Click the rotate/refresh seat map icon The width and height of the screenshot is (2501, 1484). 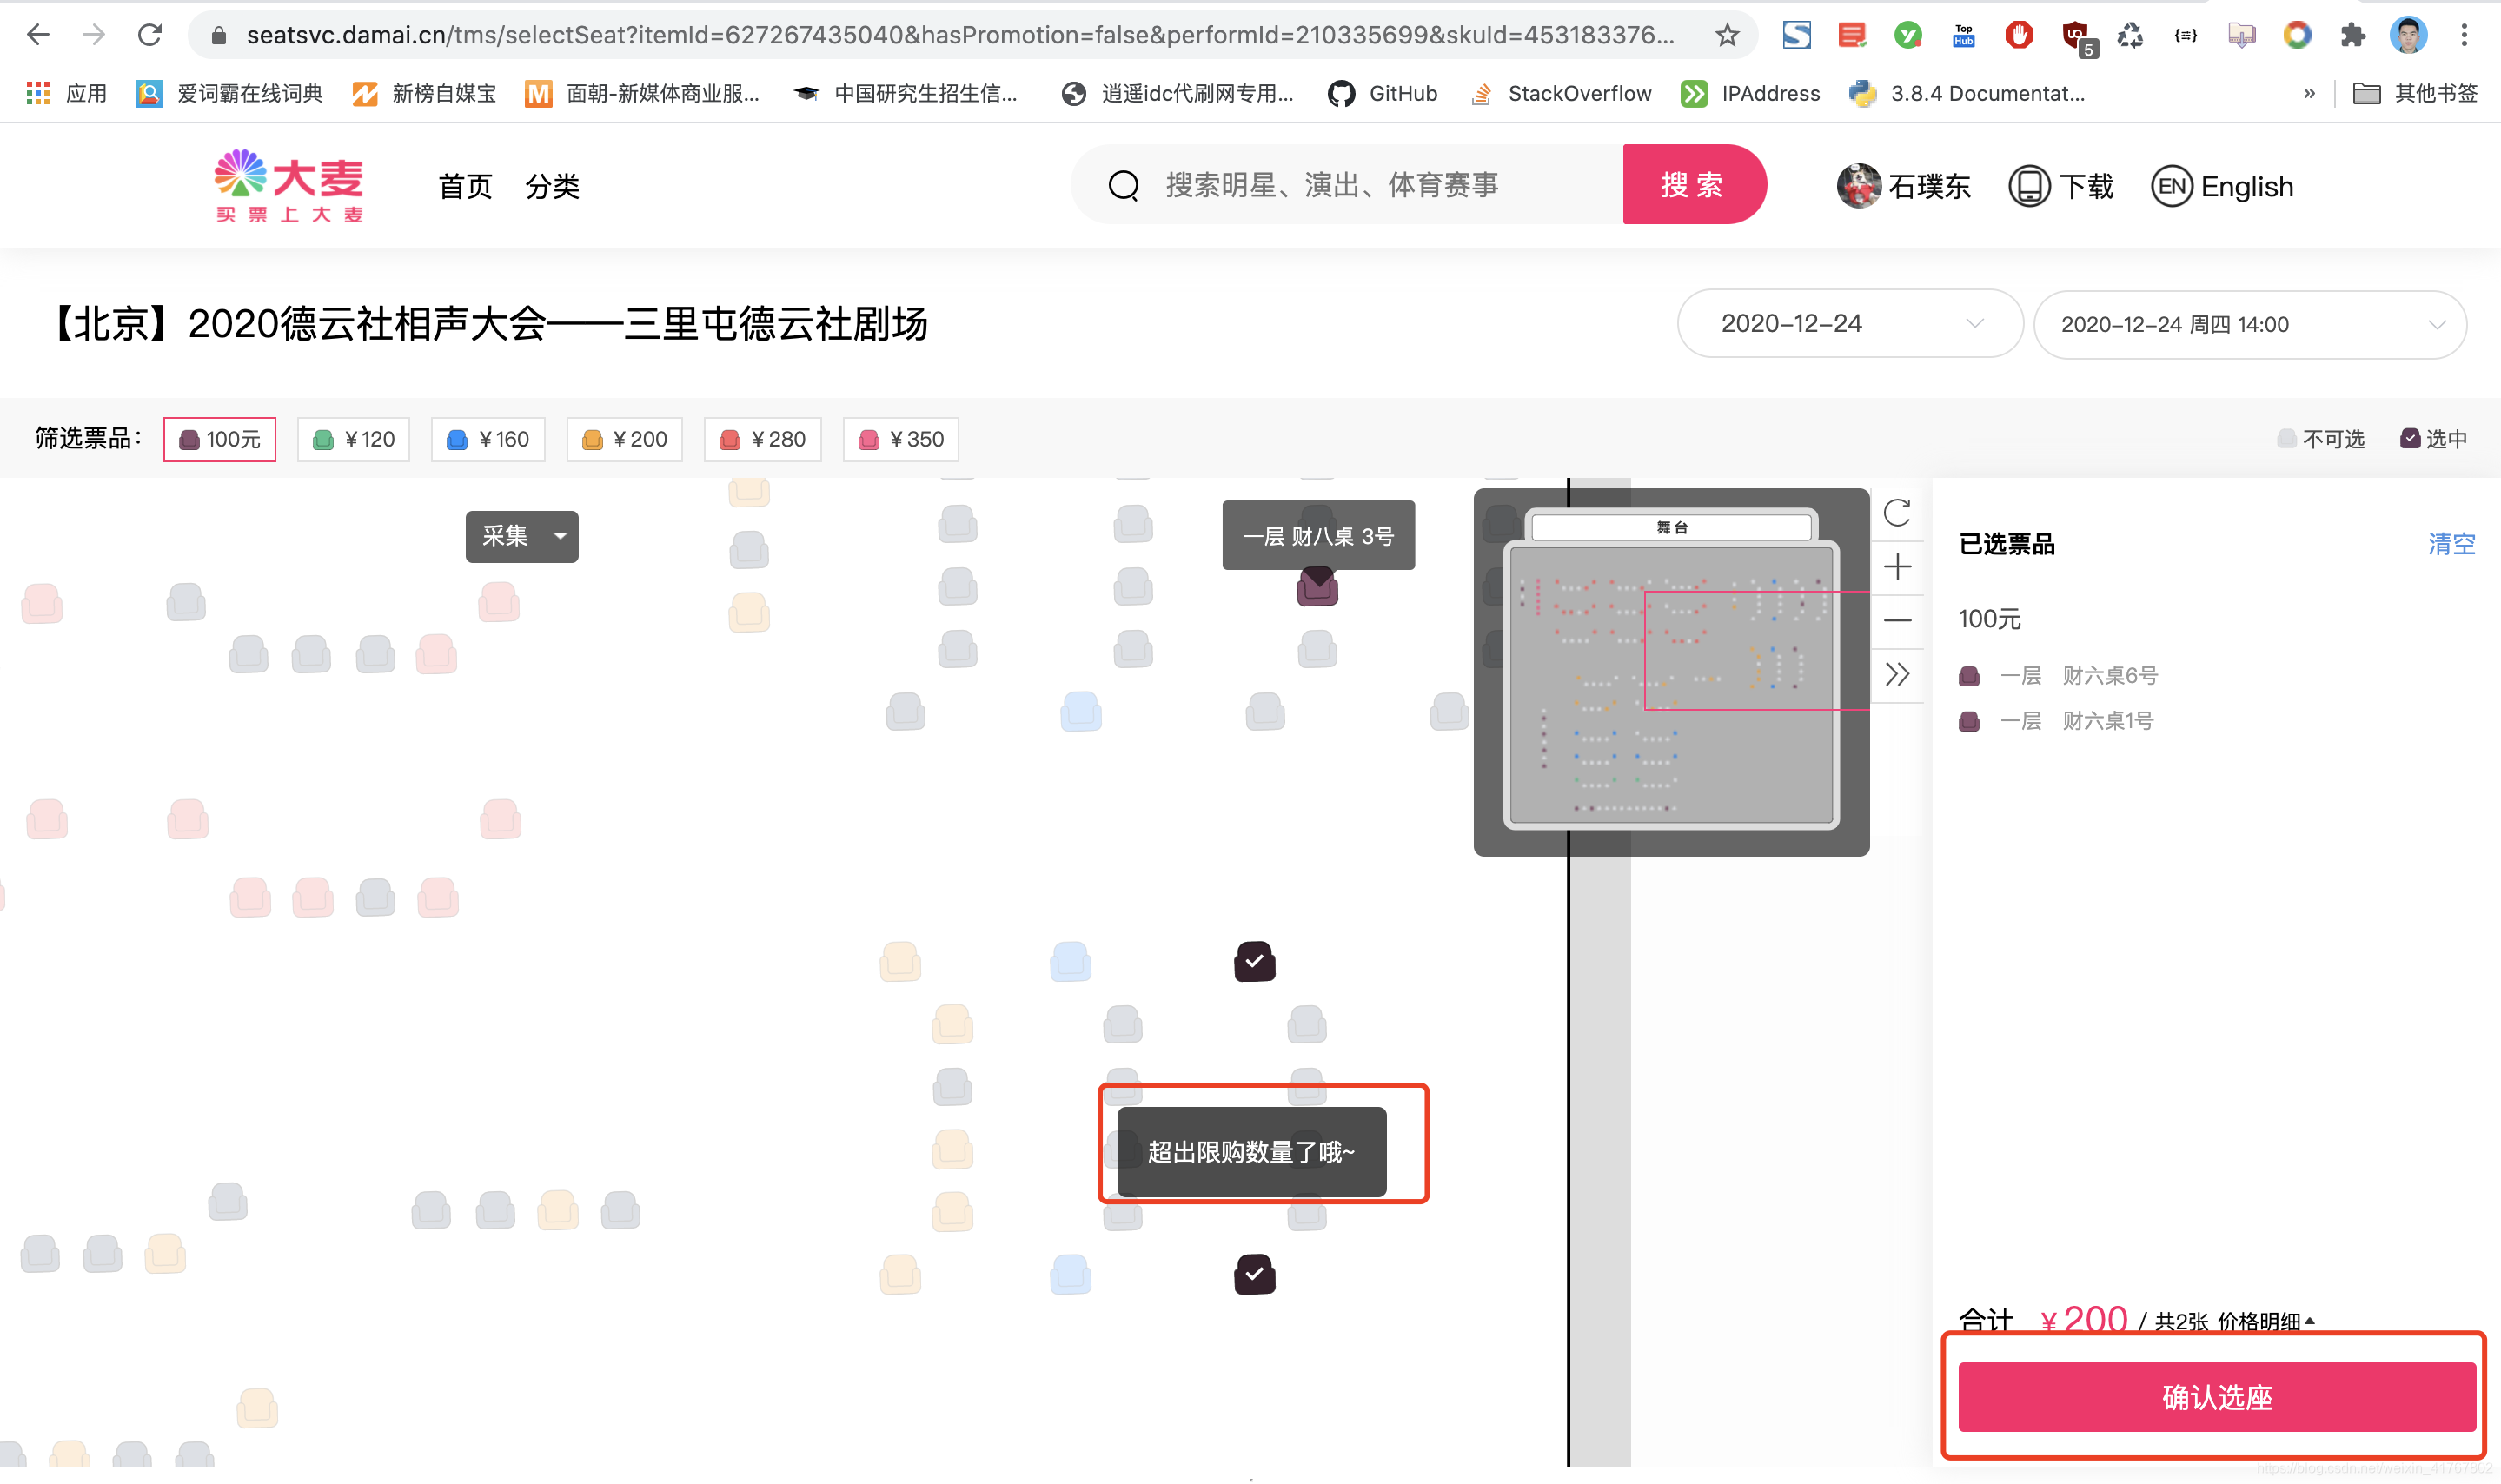(1897, 513)
